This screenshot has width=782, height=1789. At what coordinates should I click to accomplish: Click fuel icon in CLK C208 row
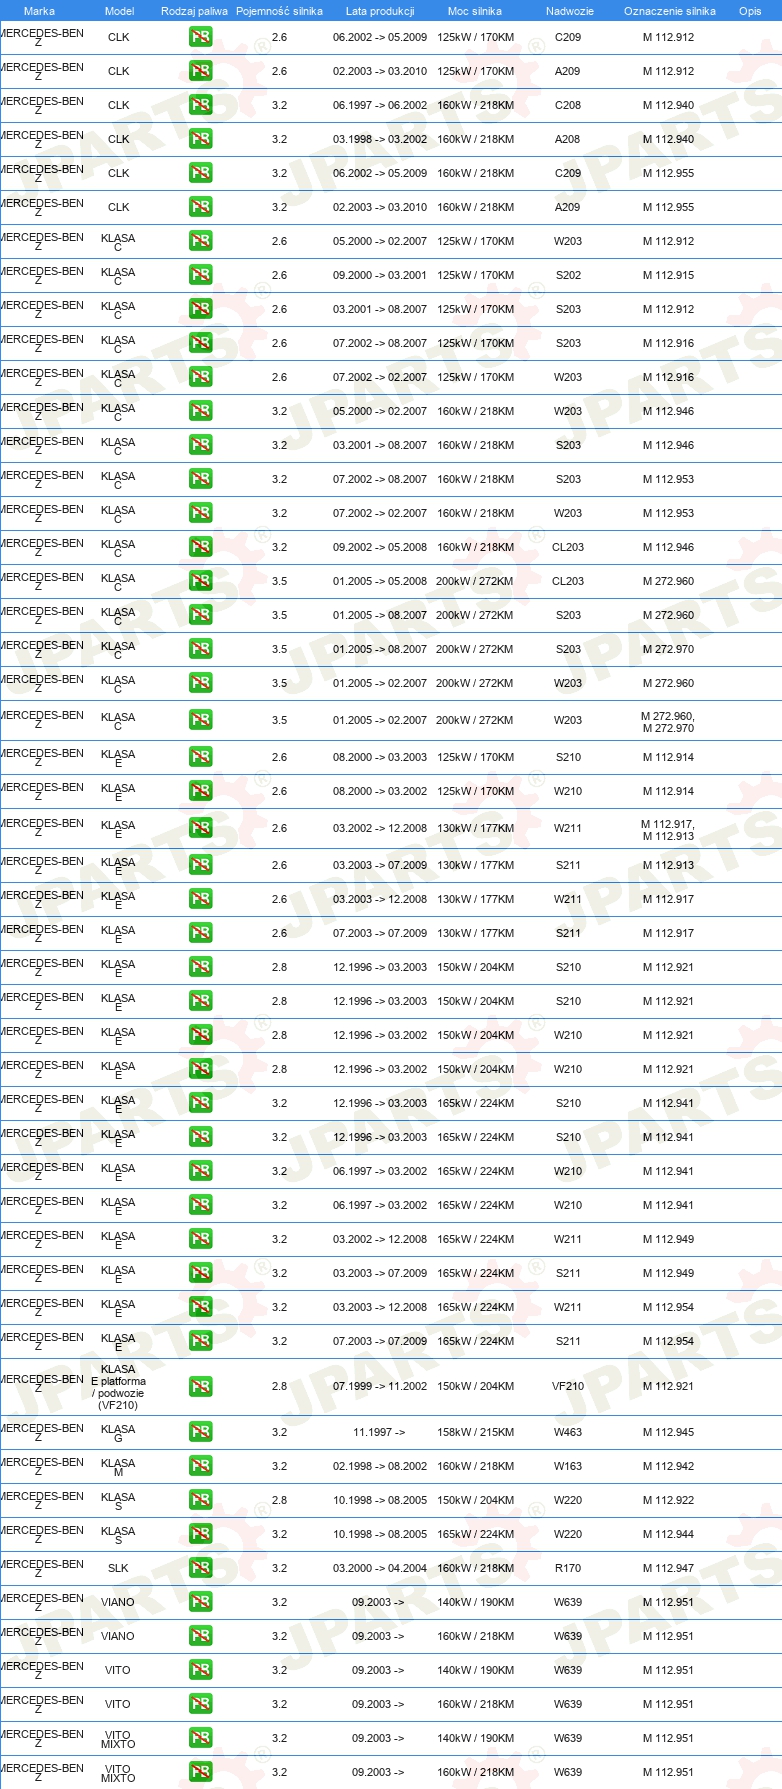pyautogui.click(x=201, y=105)
